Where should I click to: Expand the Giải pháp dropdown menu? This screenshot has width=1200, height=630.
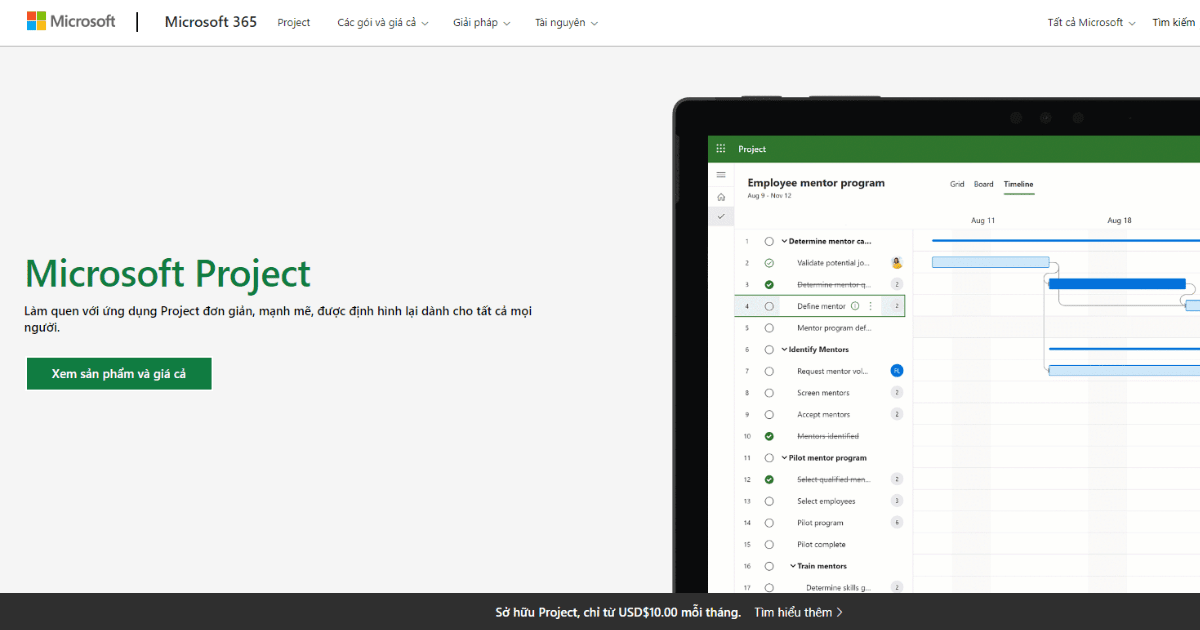(x=481, y=22)
